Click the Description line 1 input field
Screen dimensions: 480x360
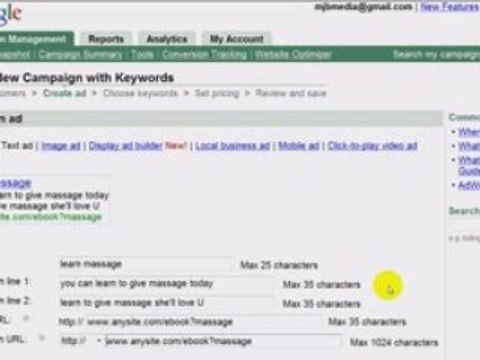pyautogui.click(x=167, y=284)
